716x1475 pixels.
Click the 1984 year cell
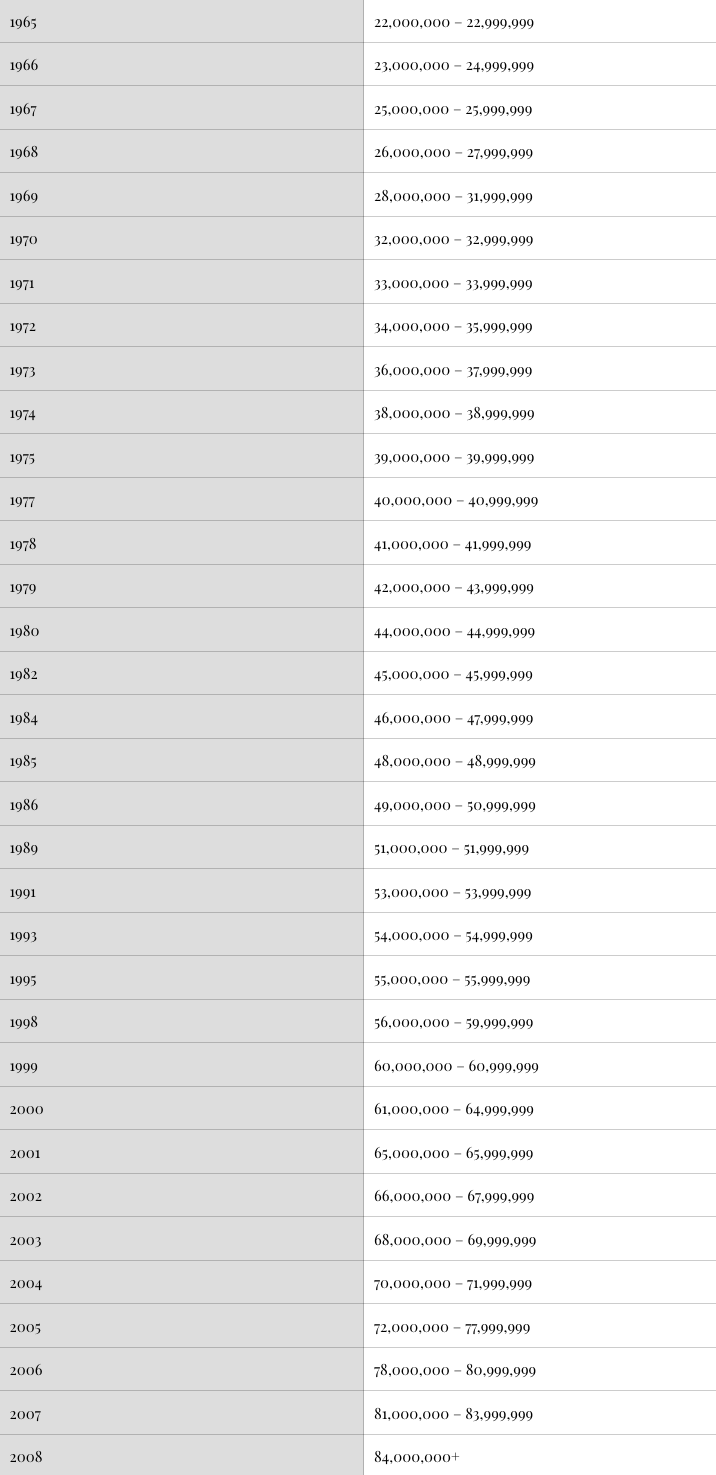pyautogui.click(x=181, y=717)
